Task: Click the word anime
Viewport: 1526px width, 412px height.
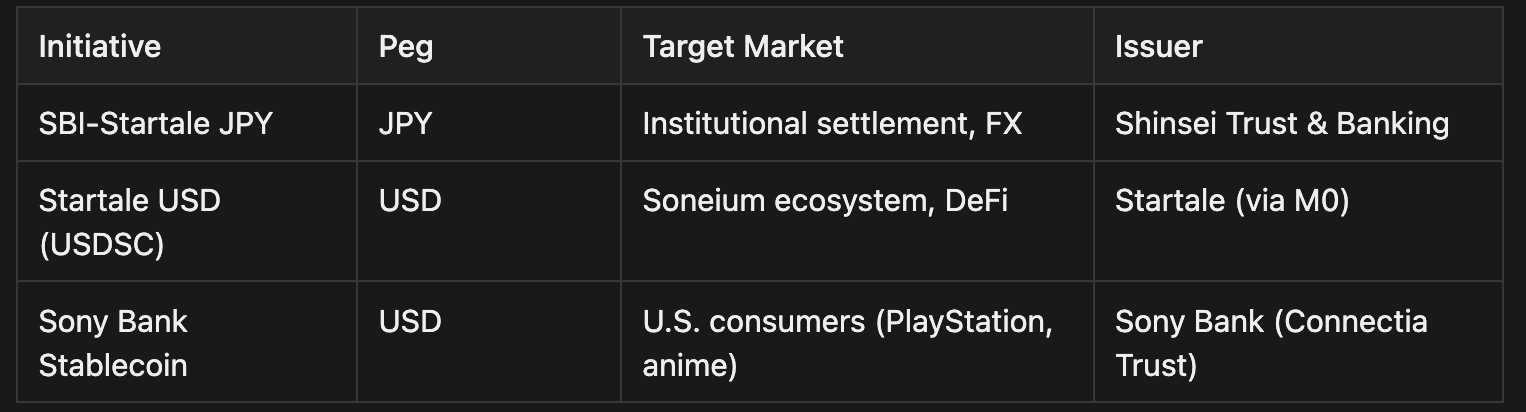Action: [x=689, y=365]
